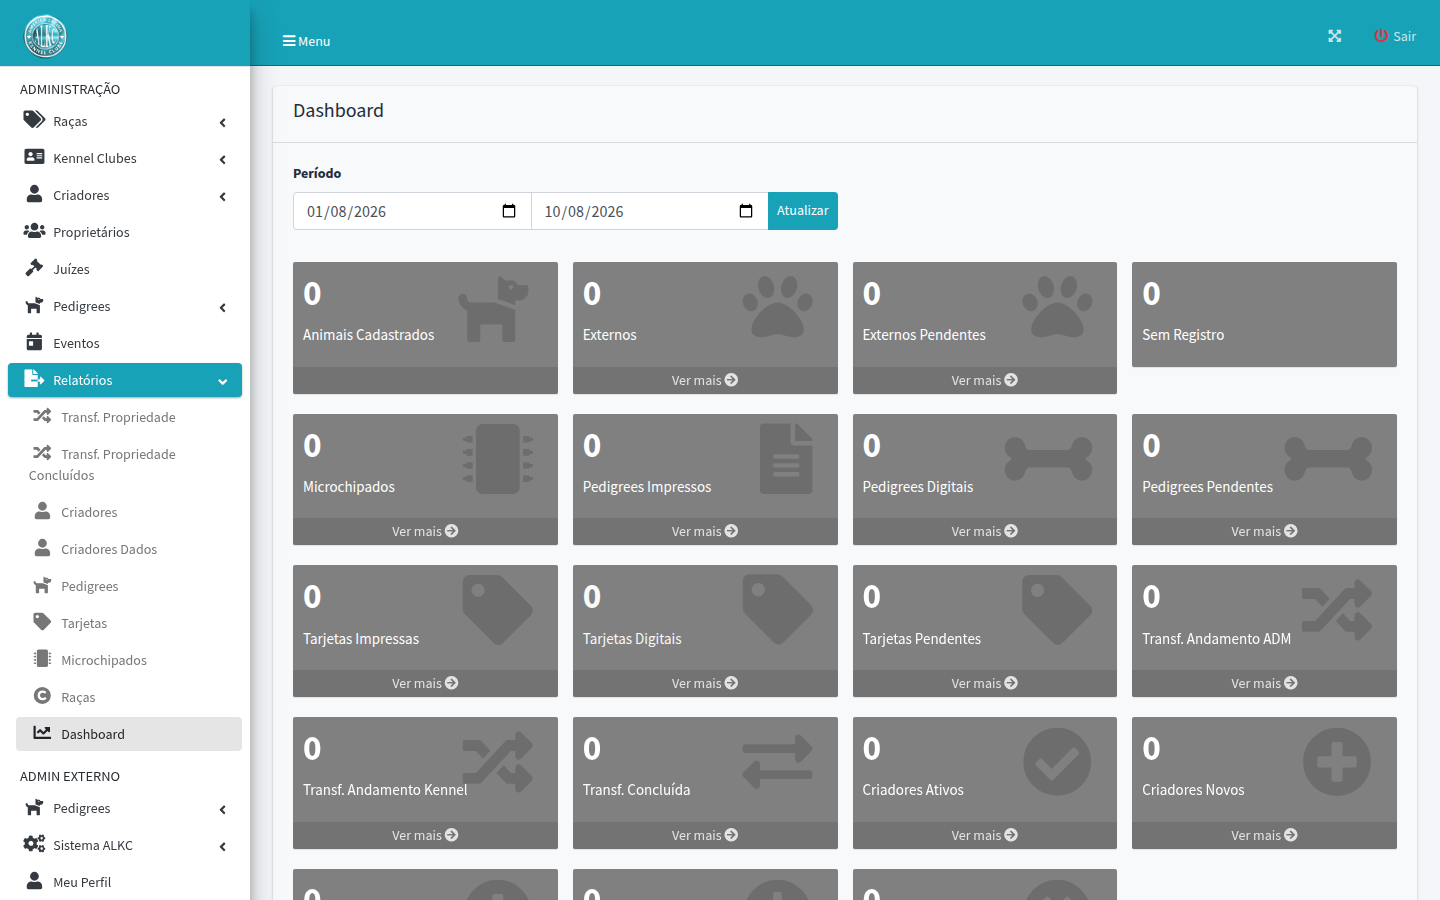Click the plus icon on Criadores Novos card

click(1337, 762)
